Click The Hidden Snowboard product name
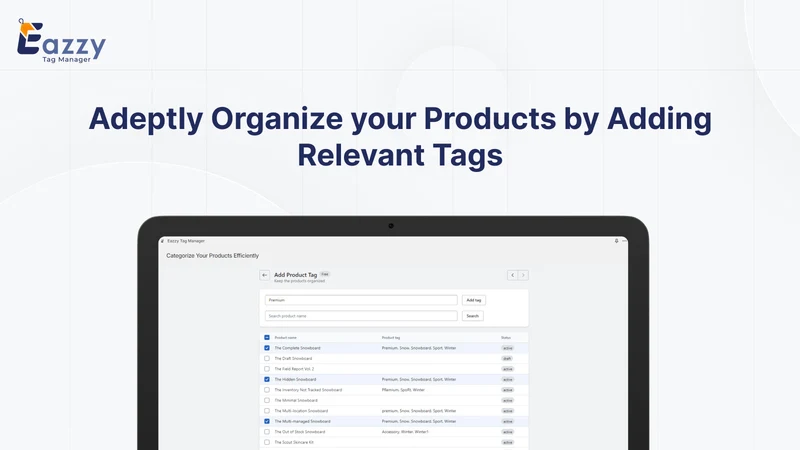 click(x=295, y=379)
